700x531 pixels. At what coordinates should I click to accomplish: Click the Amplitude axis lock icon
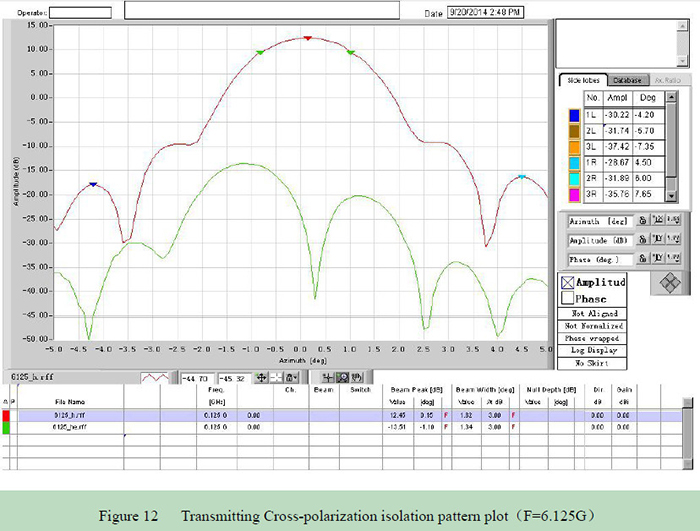642,239
